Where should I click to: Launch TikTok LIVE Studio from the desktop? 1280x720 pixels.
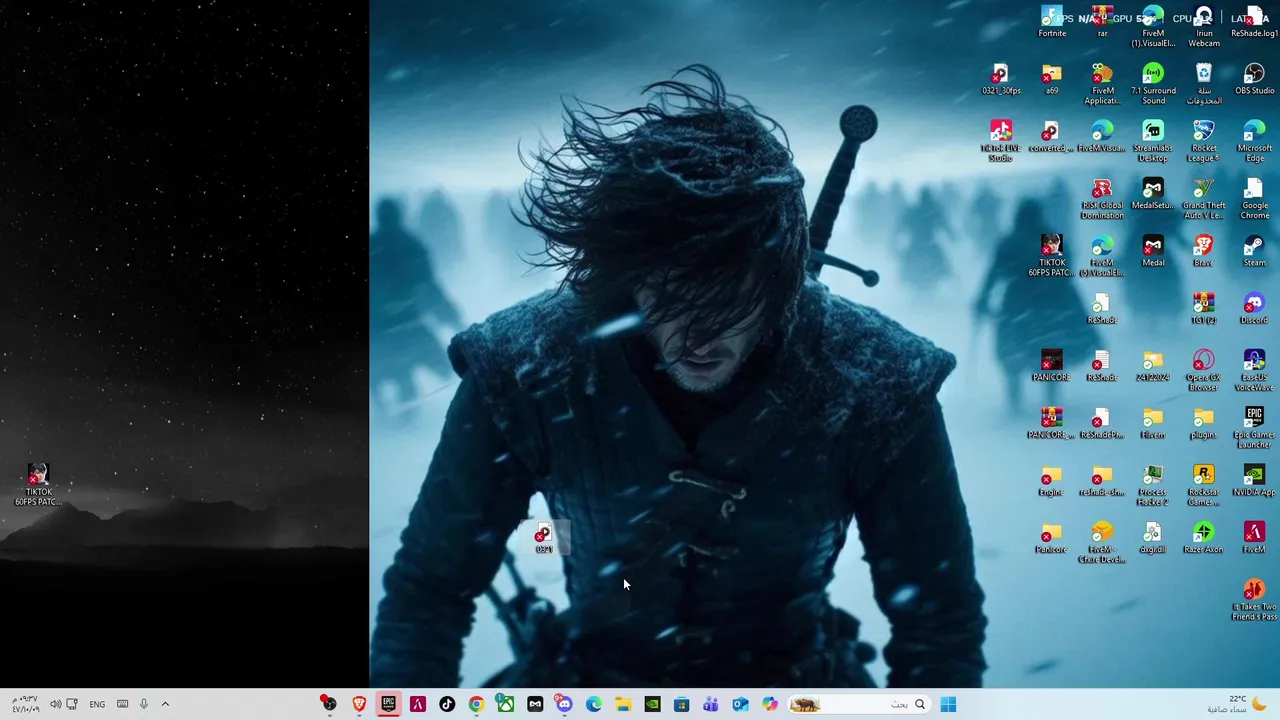[1000, 142]
